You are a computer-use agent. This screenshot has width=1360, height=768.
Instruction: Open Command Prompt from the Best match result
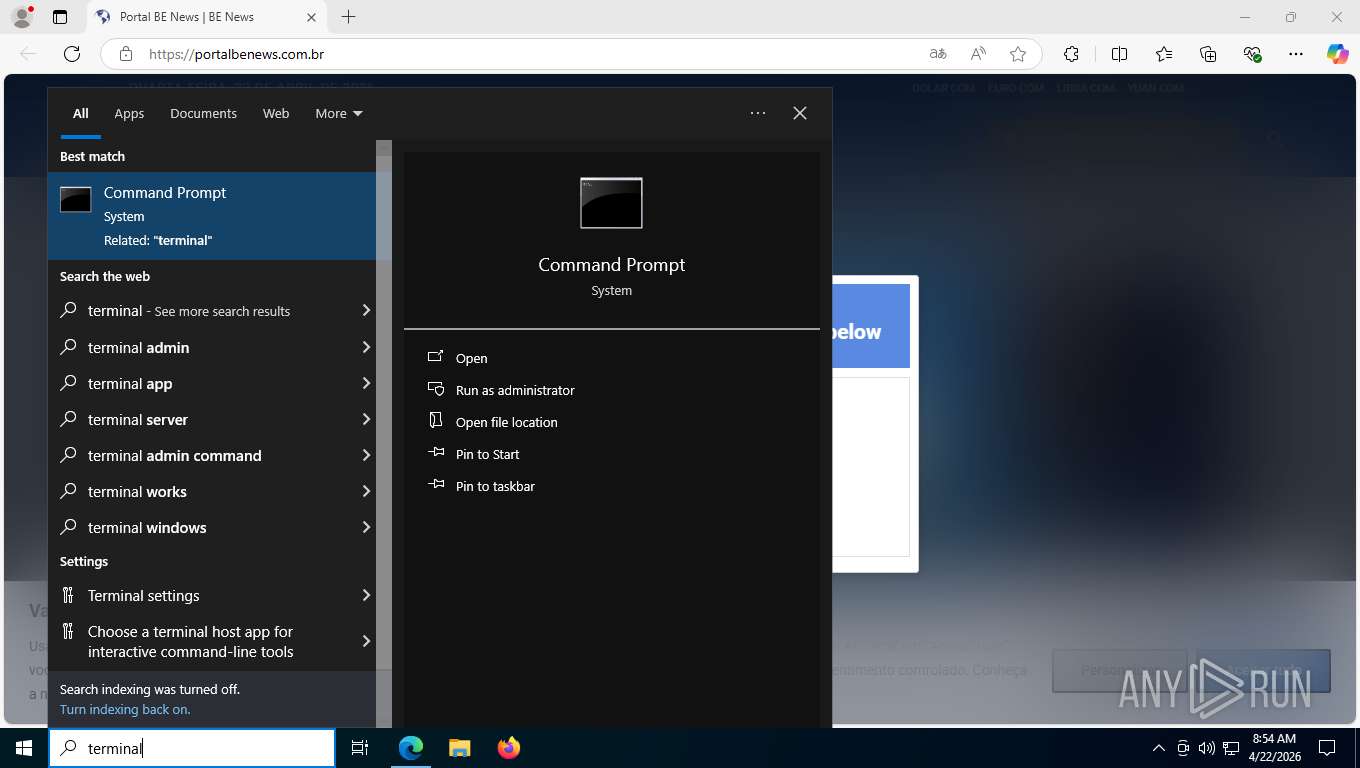tap(212, 216)
